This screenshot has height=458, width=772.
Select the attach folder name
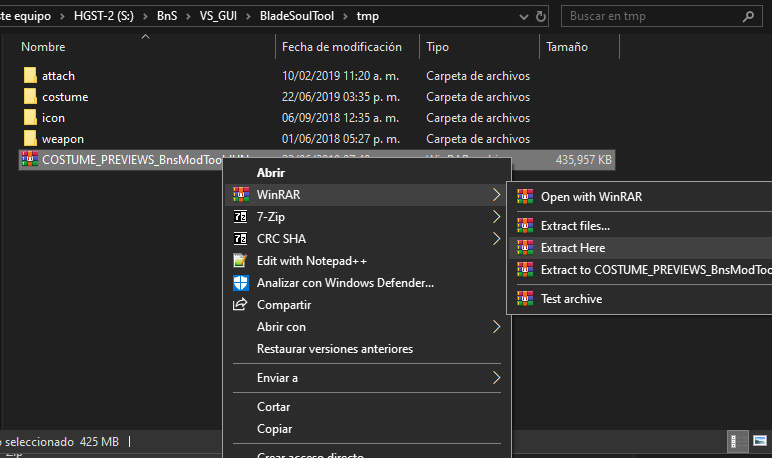(x=58, y=76)
